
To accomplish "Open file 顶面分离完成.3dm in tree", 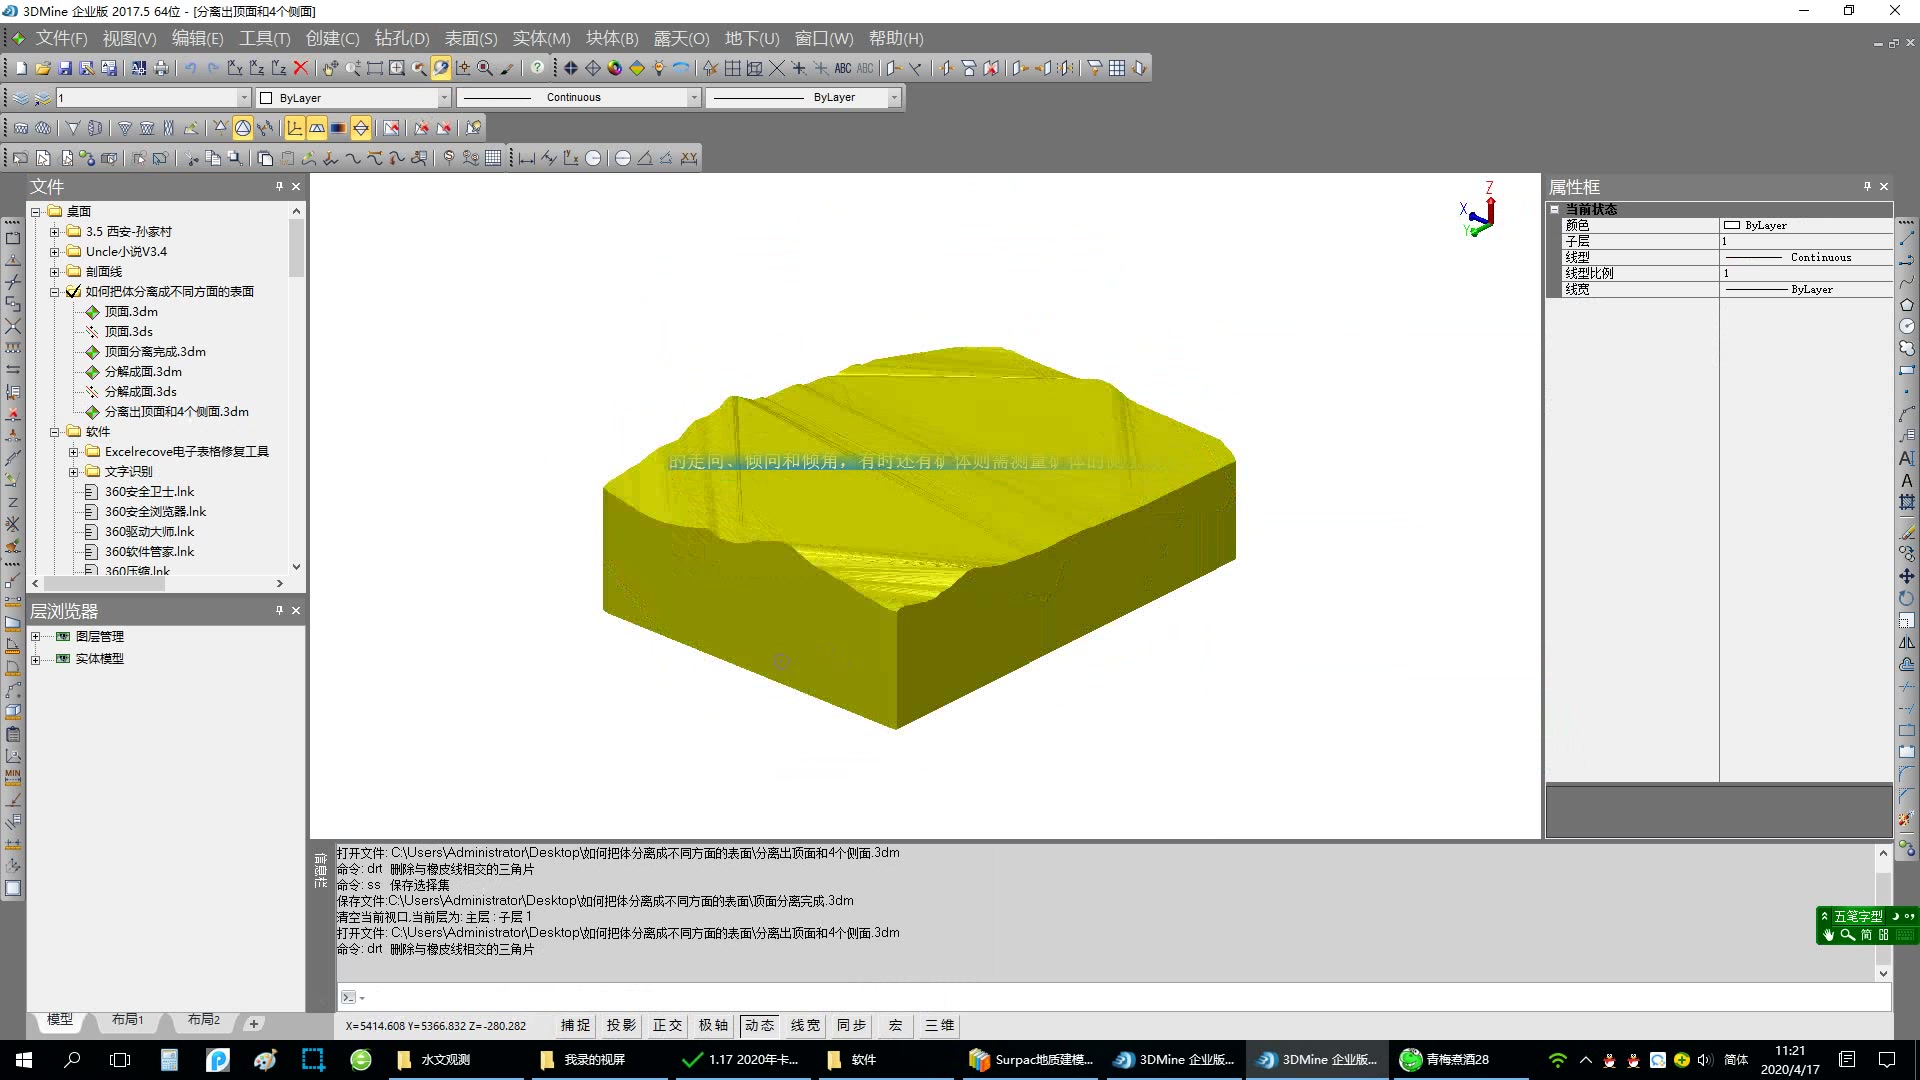I will click(x=155, y=352).
